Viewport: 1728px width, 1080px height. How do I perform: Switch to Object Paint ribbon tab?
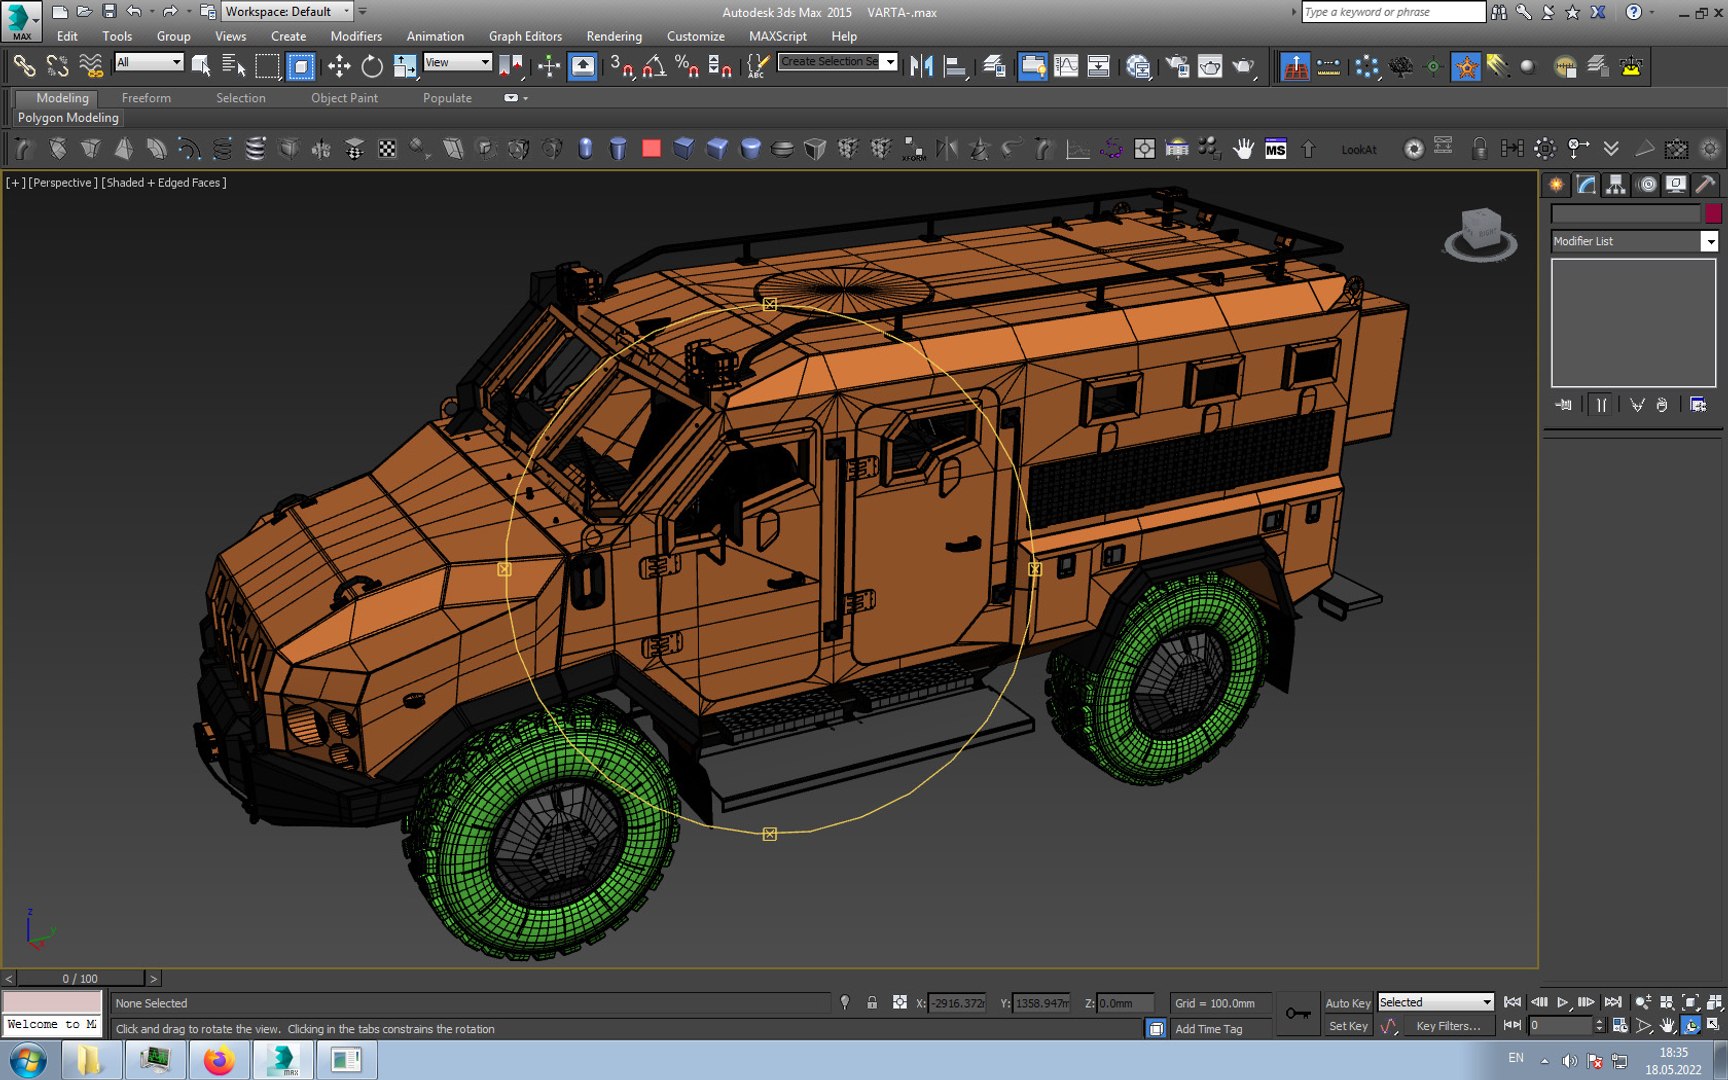344,98
